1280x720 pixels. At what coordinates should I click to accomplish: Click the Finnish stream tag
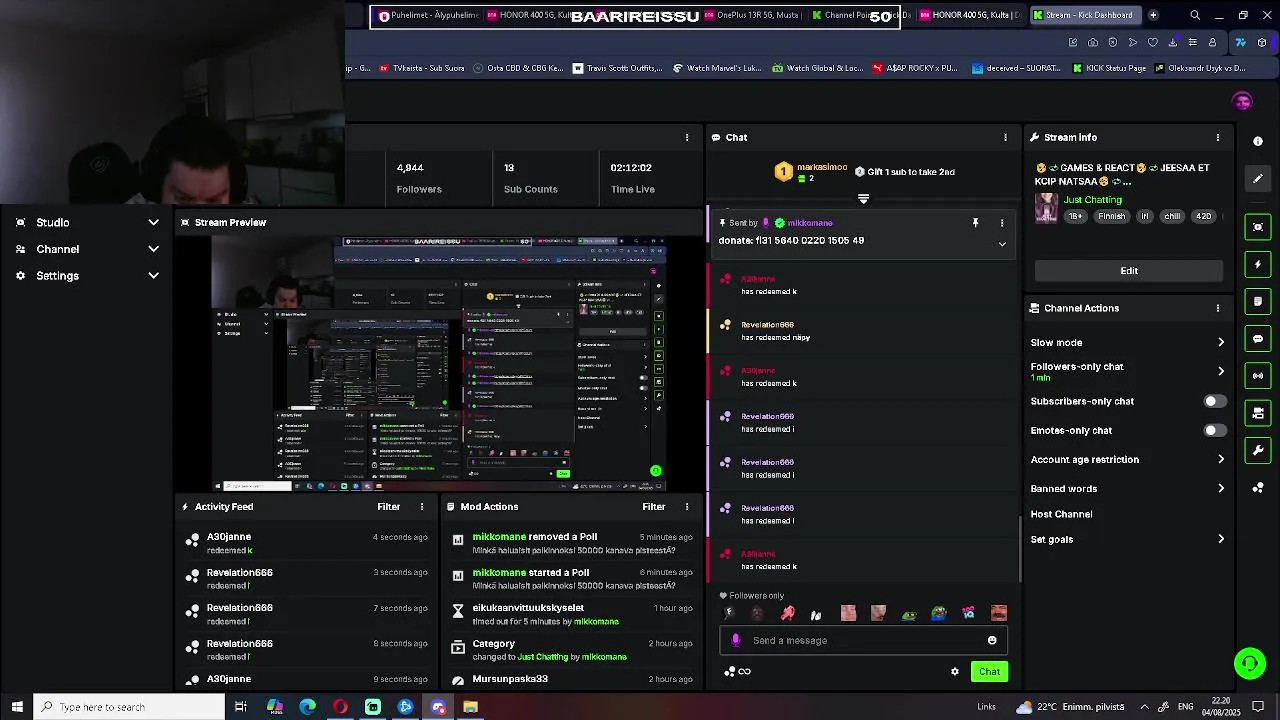pos(1112,216)
